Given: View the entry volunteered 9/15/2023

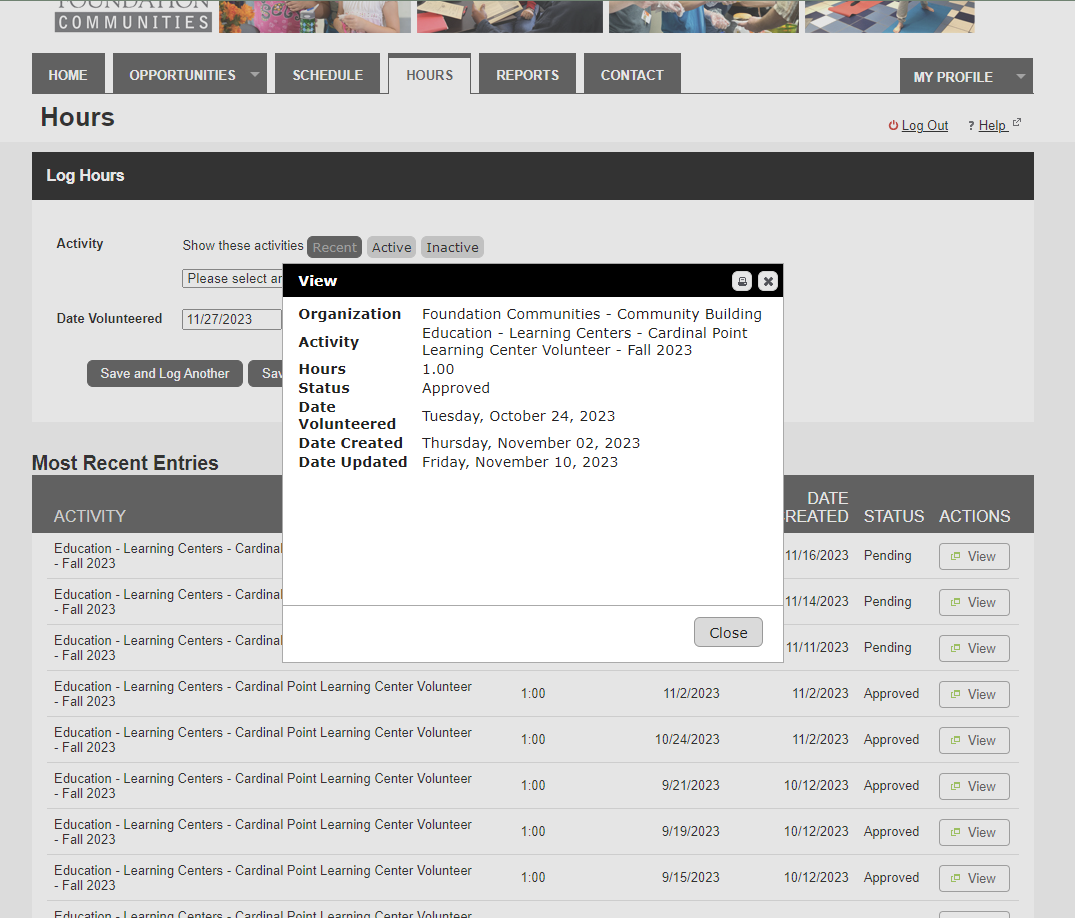Looking at the screenshot, I should coord(974,878).
